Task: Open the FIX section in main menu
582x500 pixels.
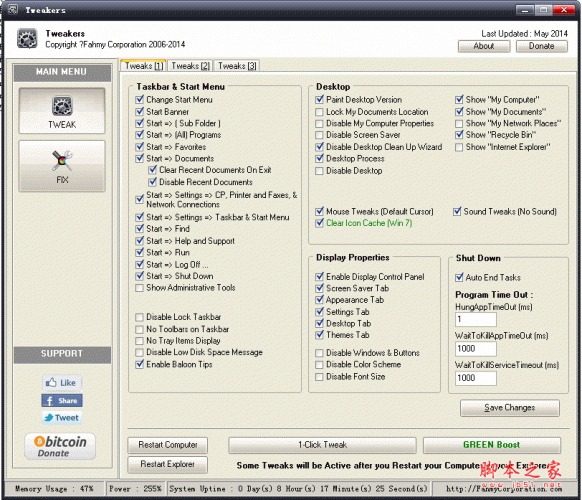Action: pos(62,166)
